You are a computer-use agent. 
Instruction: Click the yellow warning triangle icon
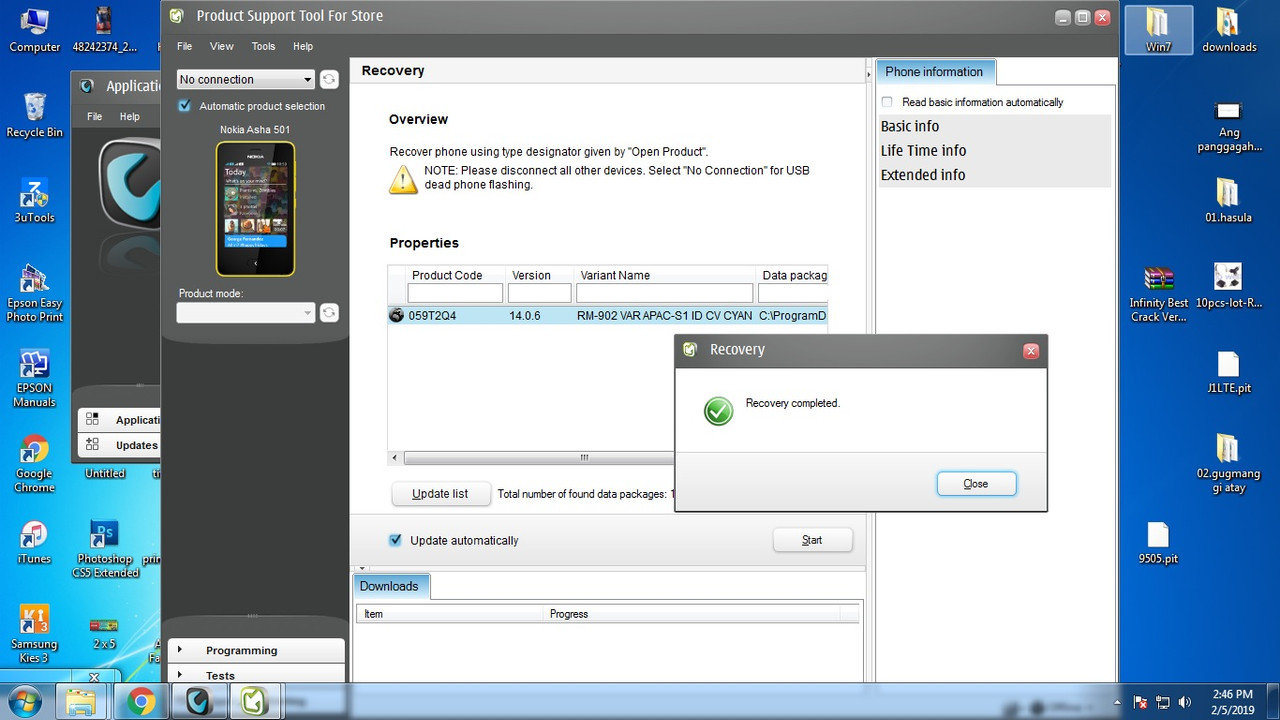click(x=403, y=179)
